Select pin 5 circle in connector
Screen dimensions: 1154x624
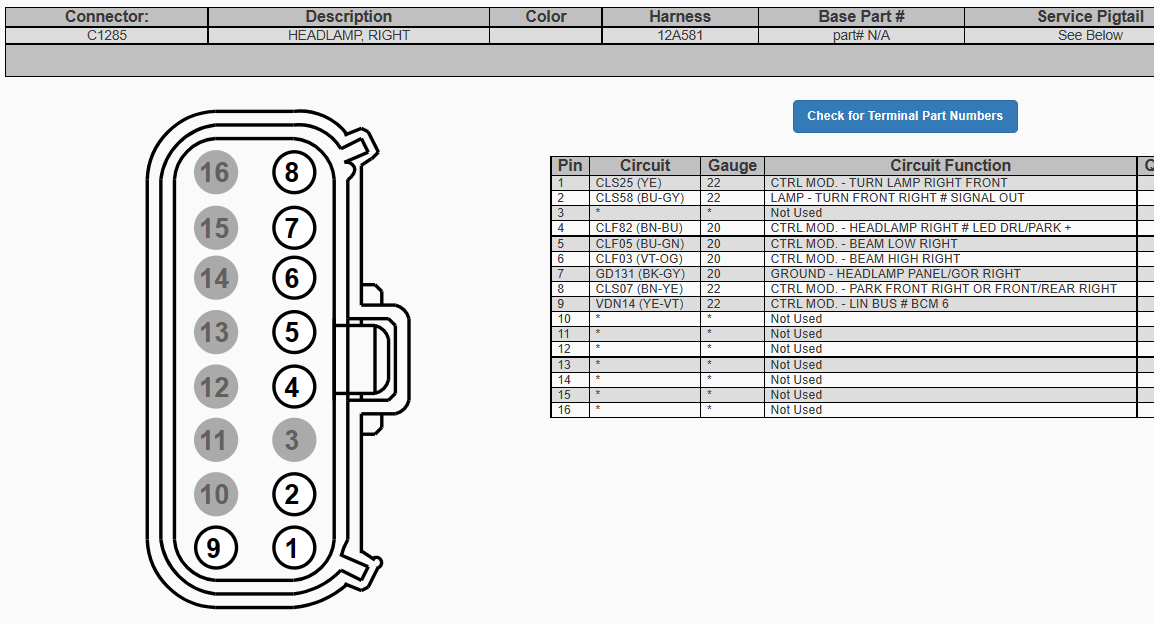click(x=292, y=332)
